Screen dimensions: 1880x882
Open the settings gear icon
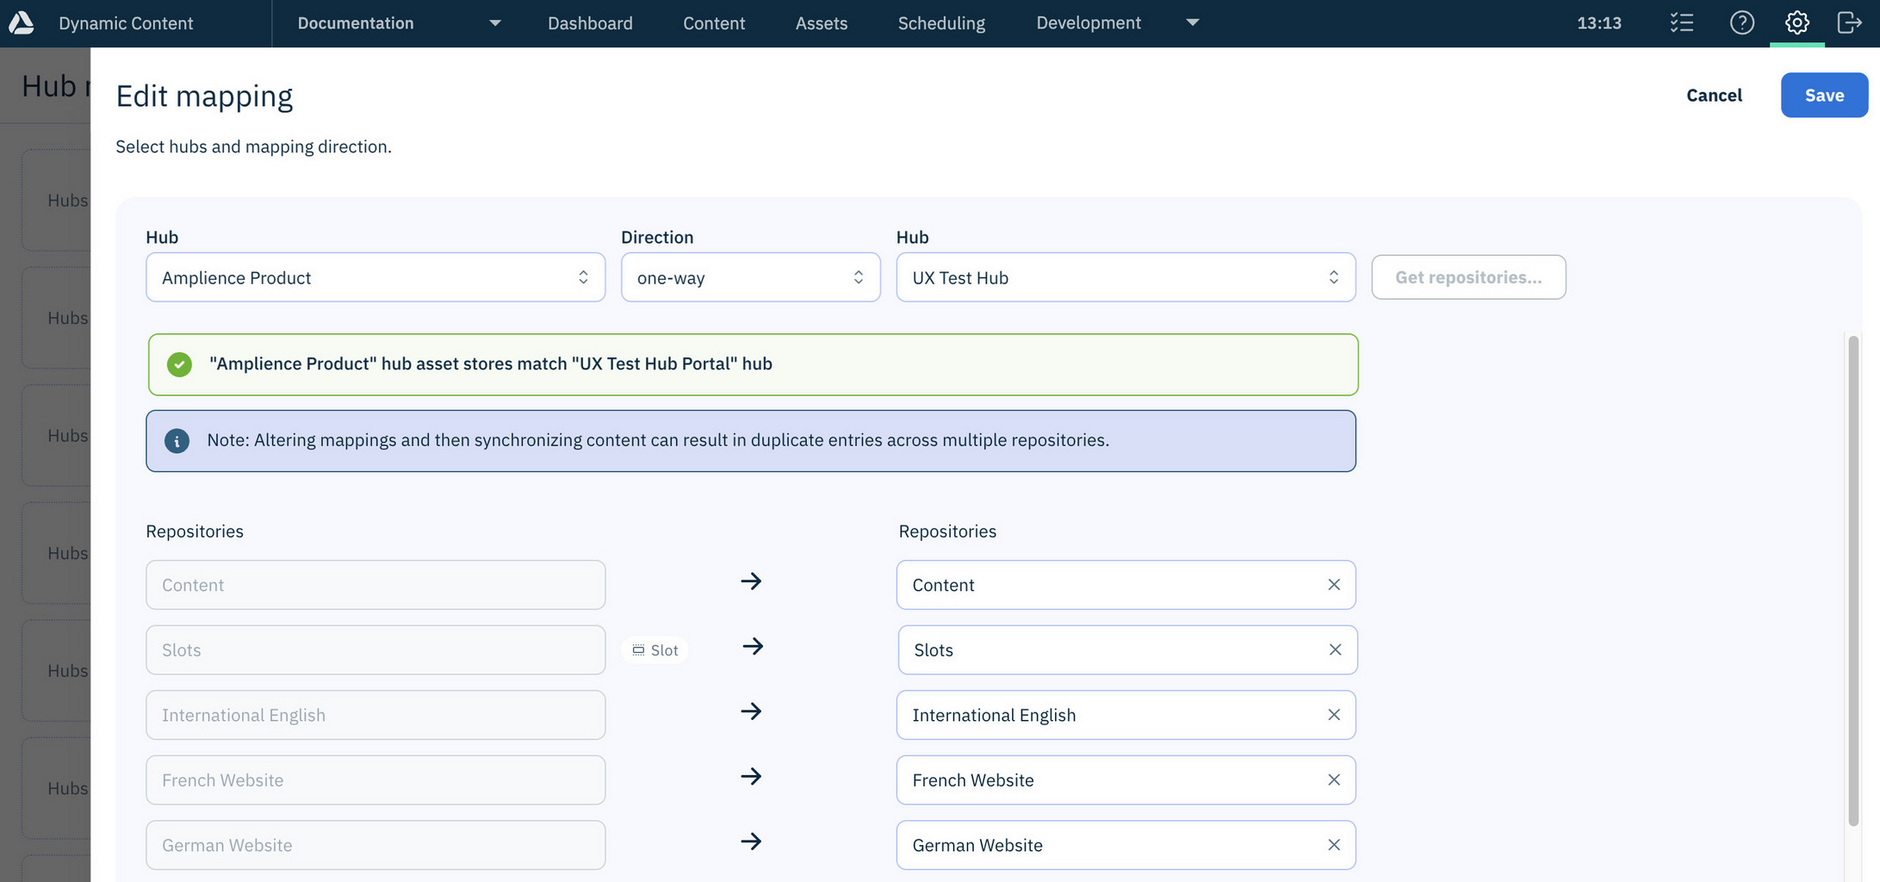[x=1797, y=22]
